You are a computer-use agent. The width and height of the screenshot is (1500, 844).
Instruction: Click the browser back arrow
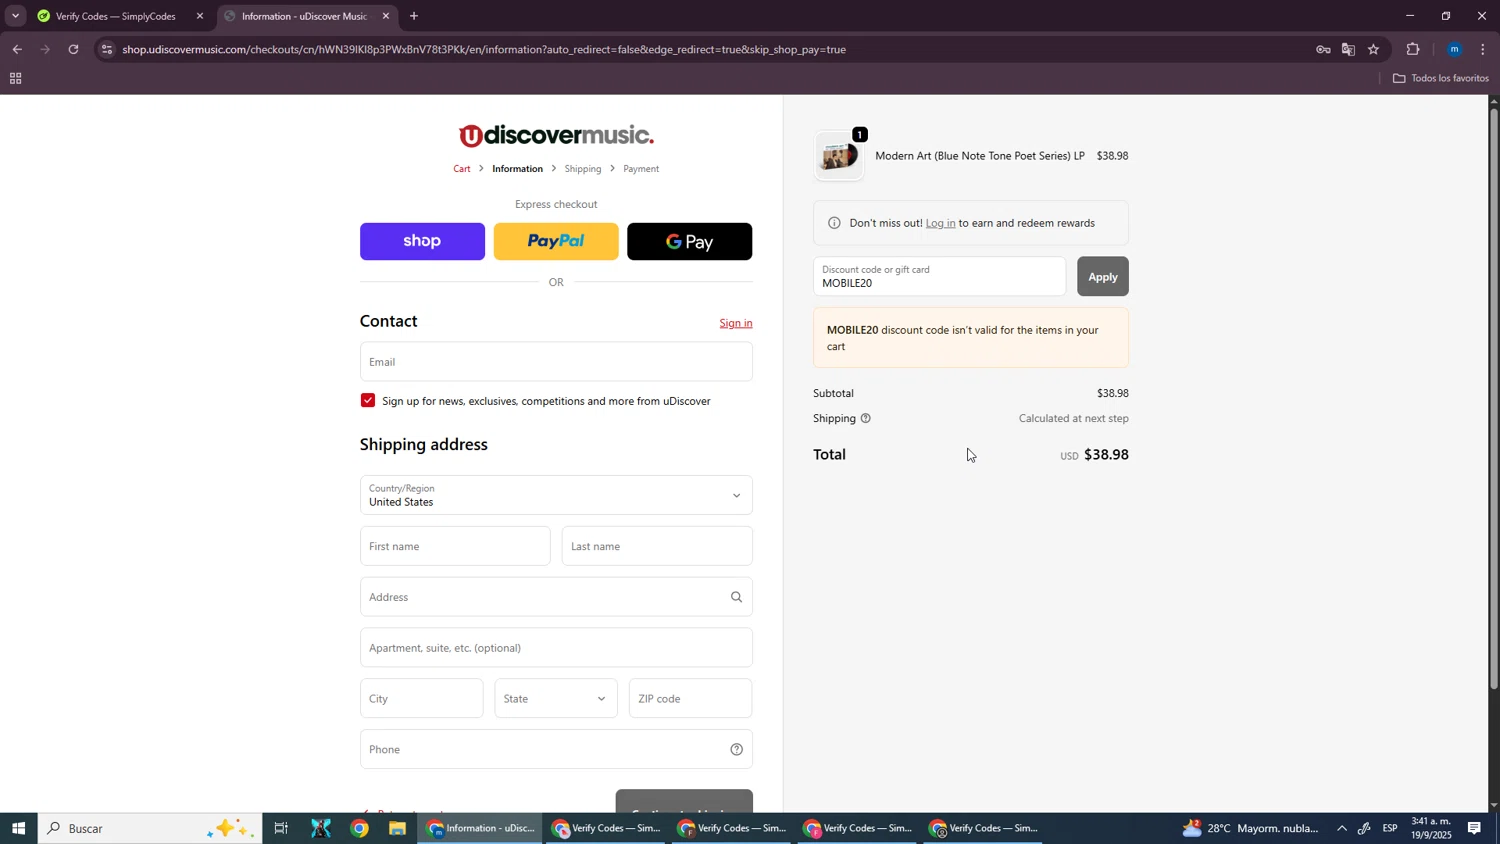17,49
